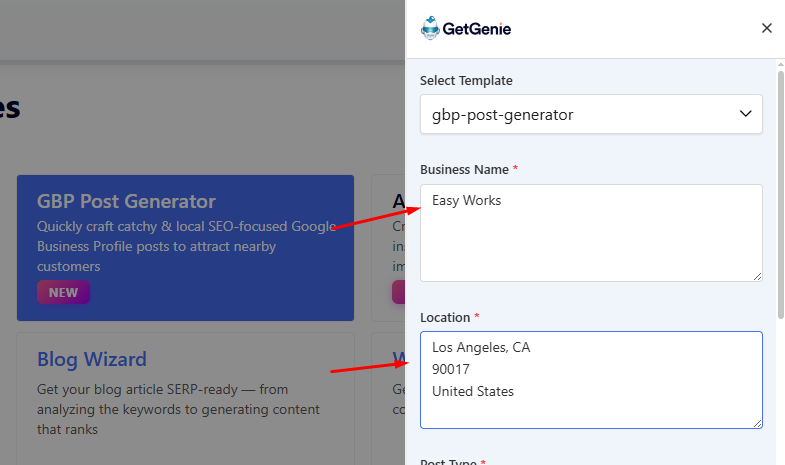
Task: Close the GetGenie side panel
Action: point(767,28)
